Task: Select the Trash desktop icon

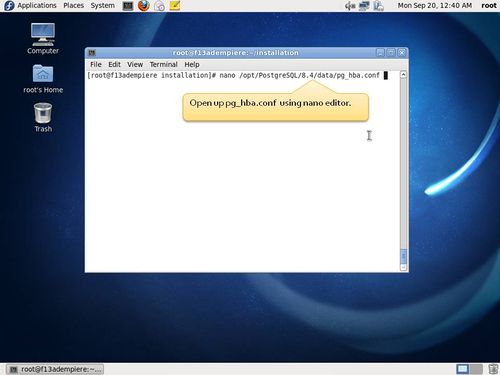Action: pyautogui.click(x=43, y=117)
